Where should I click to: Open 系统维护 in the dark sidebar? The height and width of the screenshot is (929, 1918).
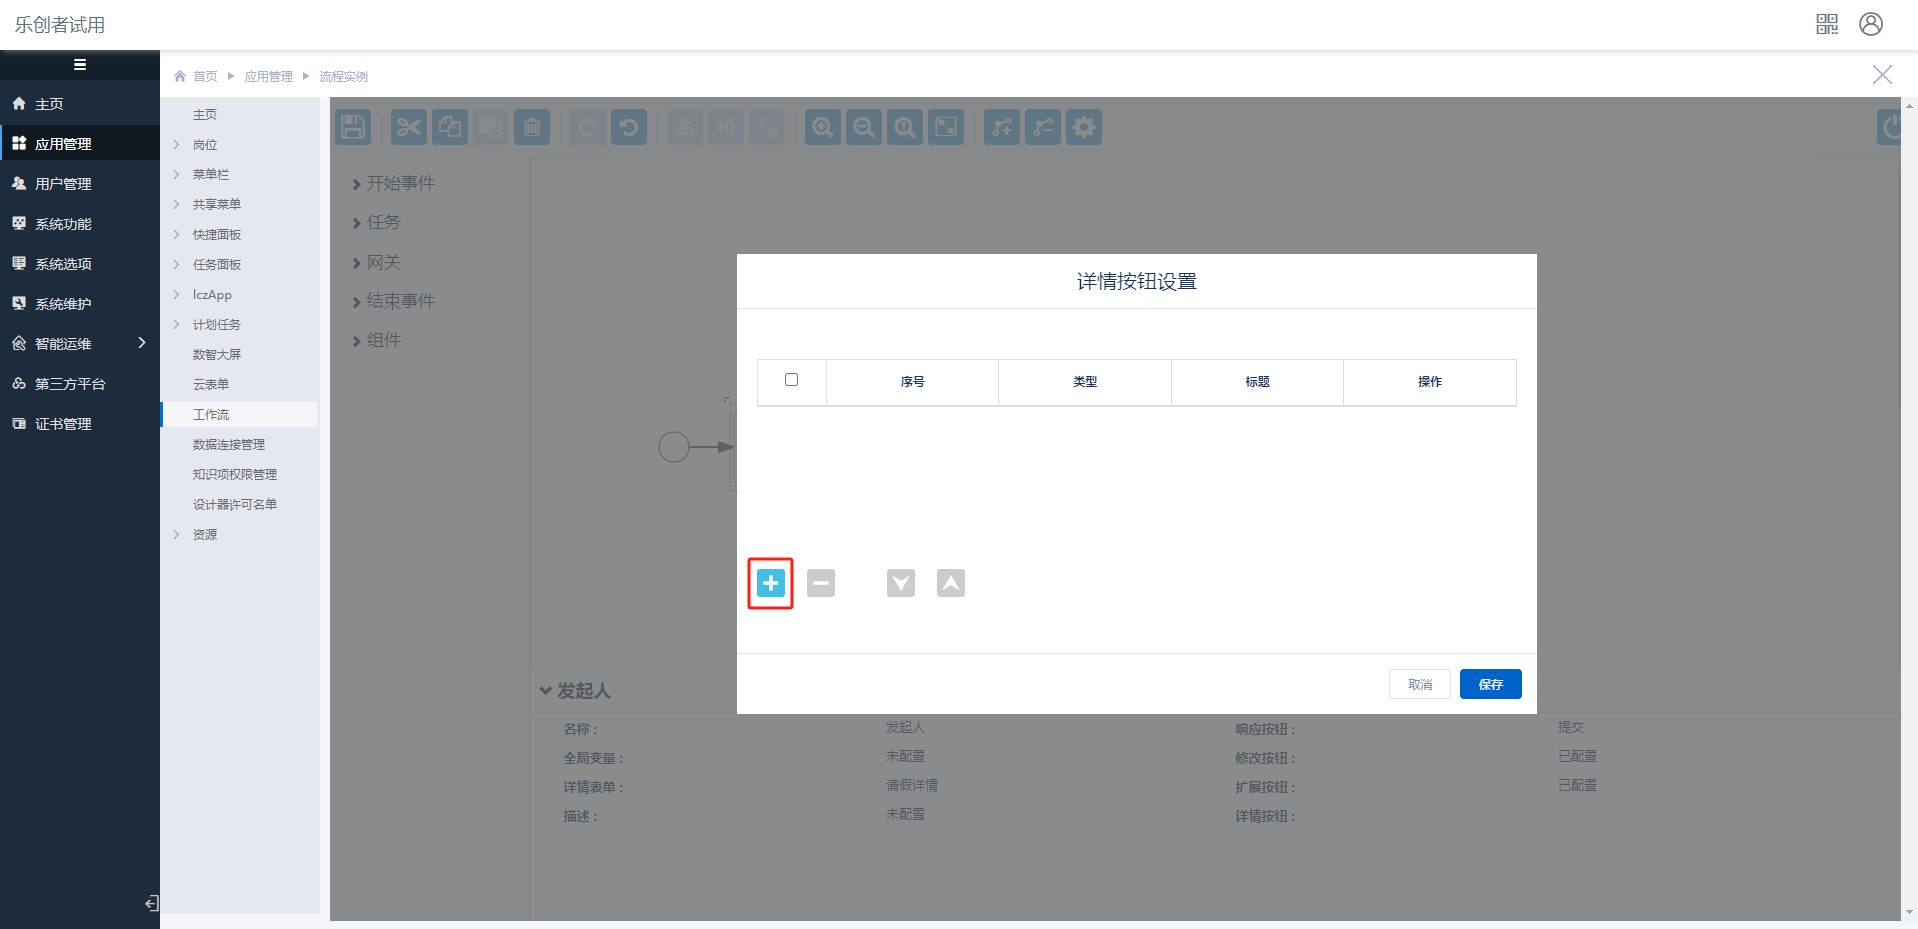coord(80,304)
